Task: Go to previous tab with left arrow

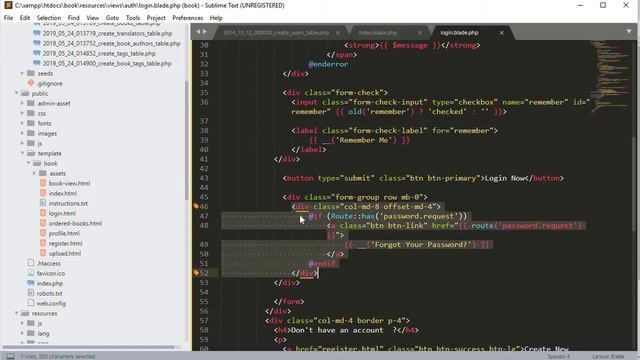Action: [198, 32]
